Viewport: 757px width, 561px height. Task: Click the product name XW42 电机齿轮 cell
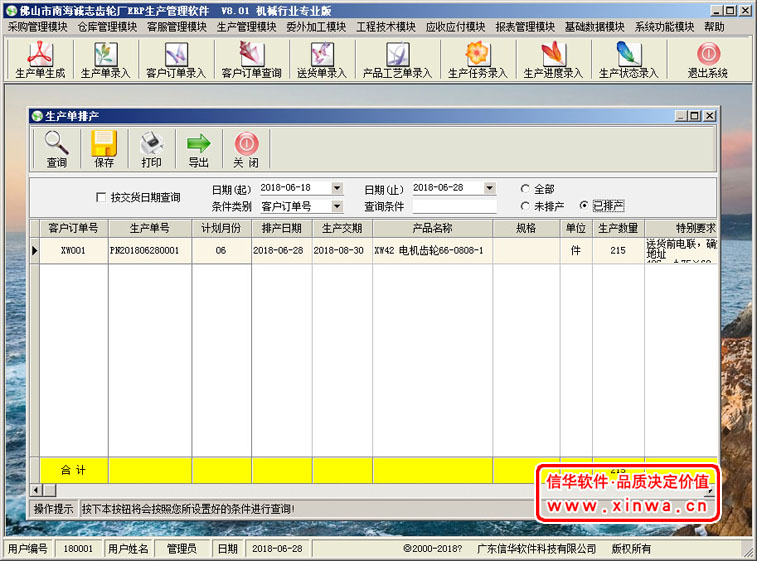pyautogui.click(x=433, y=251)
